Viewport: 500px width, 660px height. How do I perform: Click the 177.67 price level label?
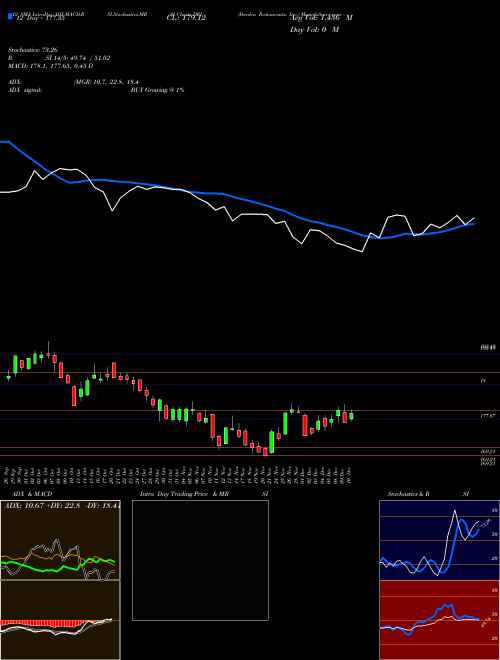point(488,416)
